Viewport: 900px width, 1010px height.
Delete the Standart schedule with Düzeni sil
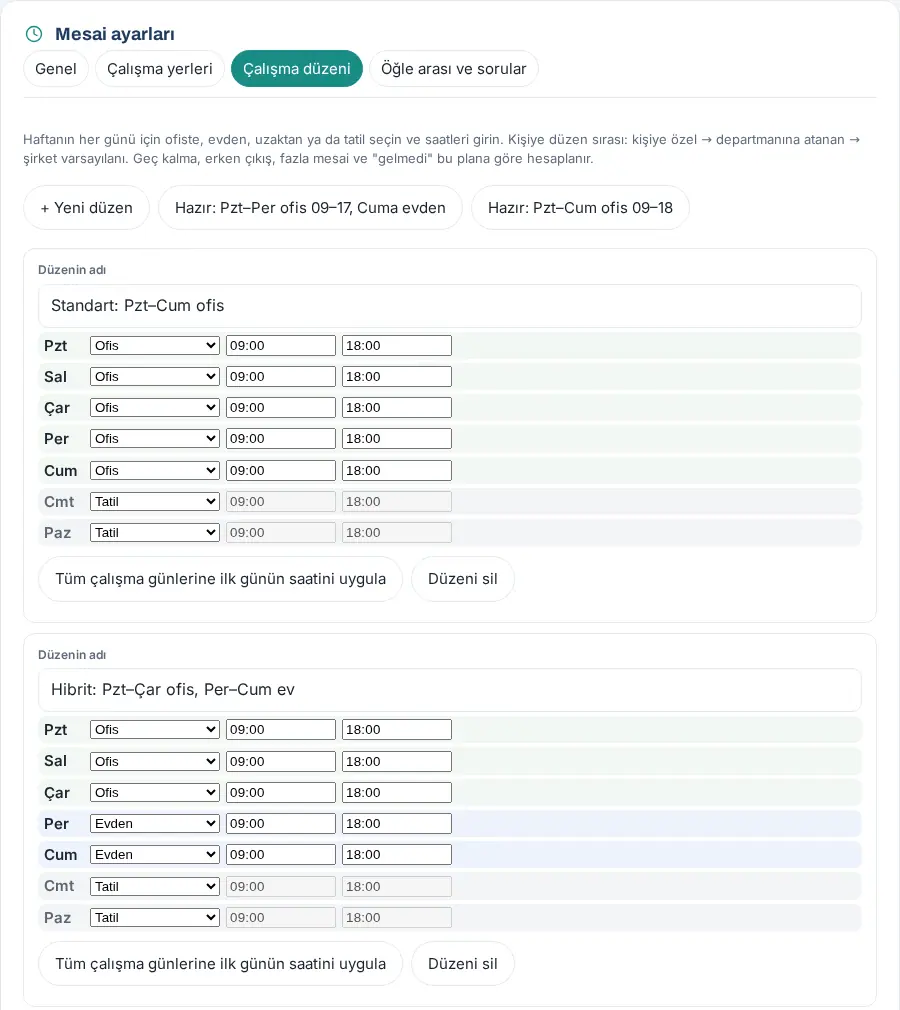coord(463,579)
